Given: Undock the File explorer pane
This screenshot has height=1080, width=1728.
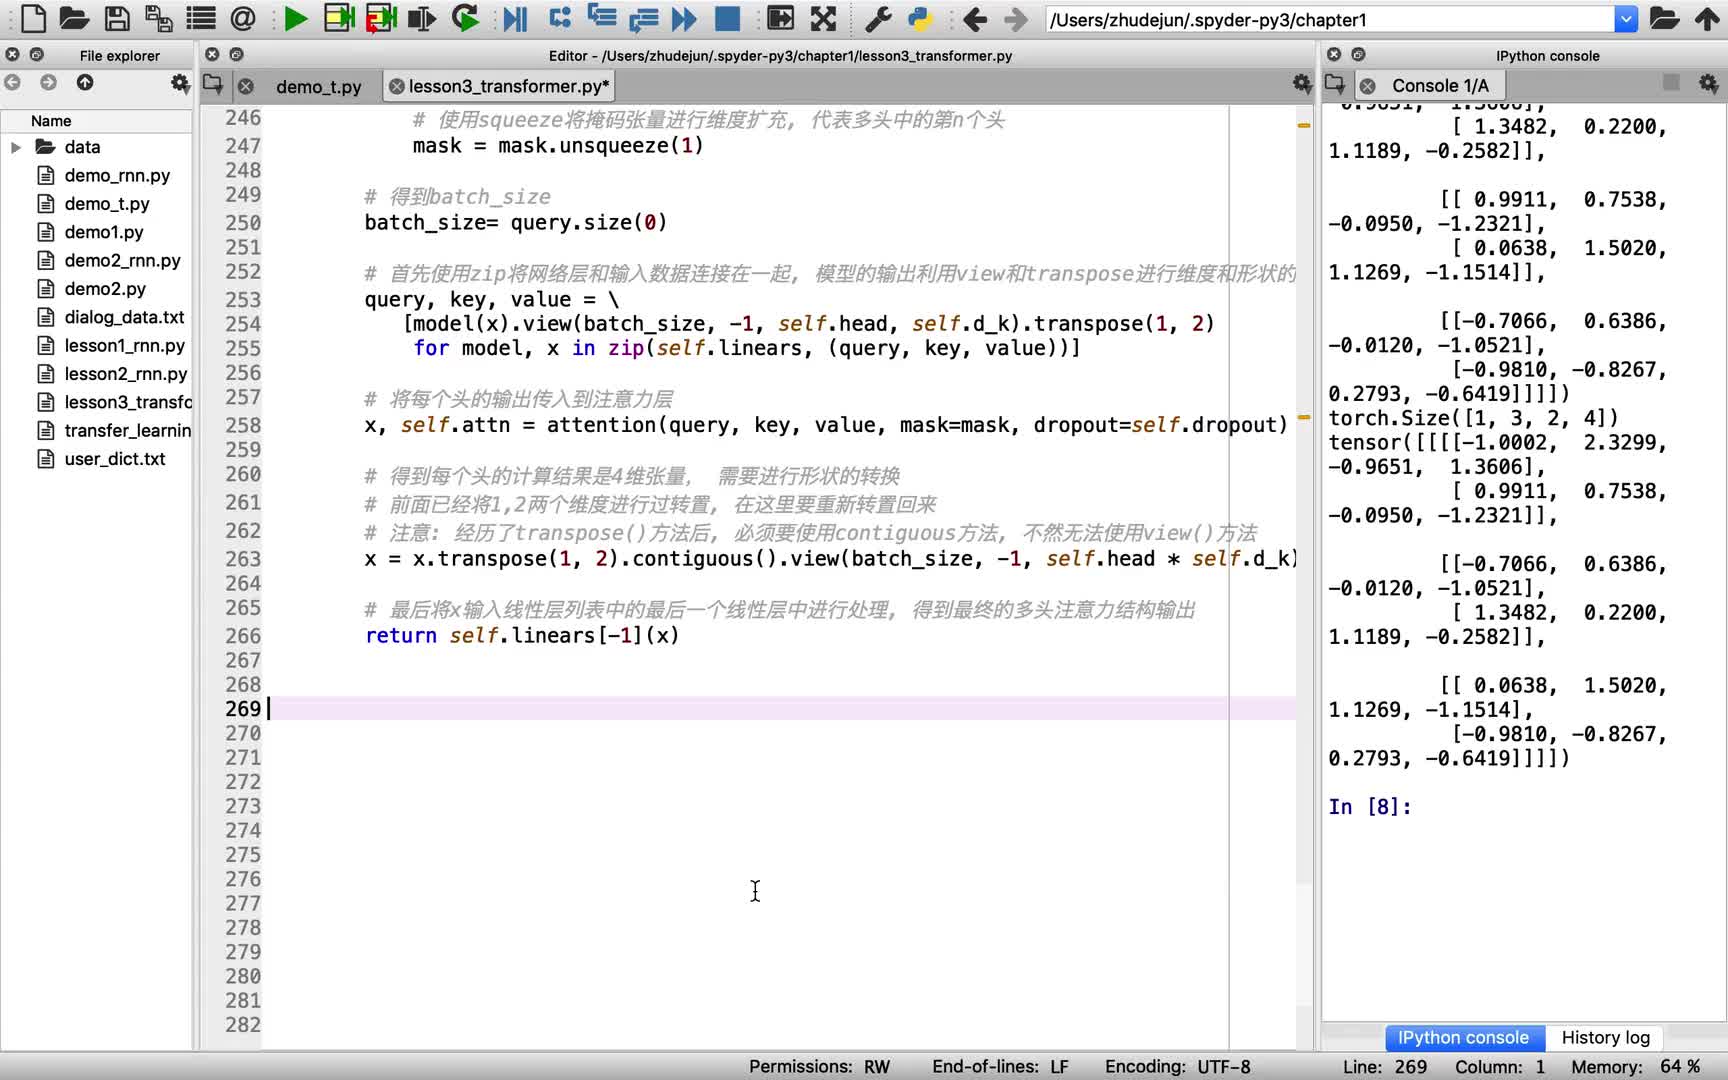Looking at the screenshot, I should 37,55.
